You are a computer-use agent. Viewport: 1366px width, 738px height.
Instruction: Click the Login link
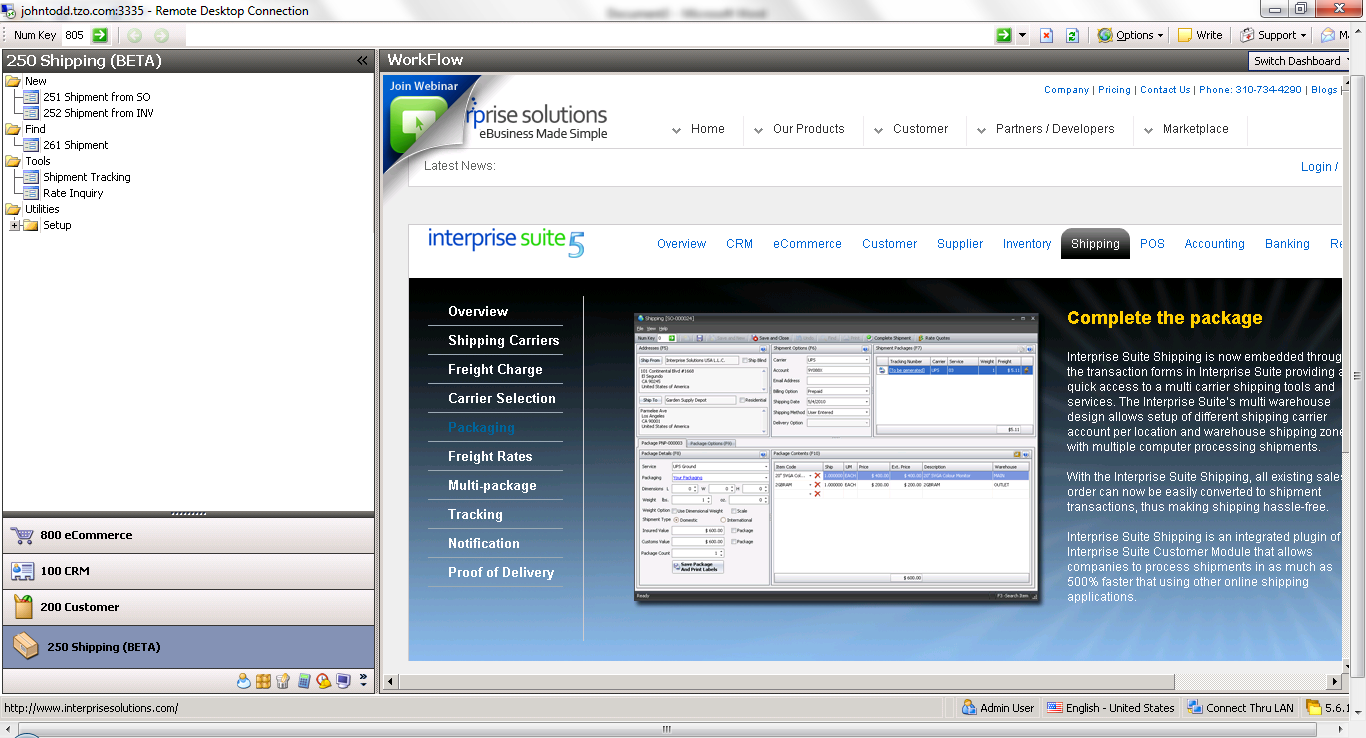click(1316, 167)
